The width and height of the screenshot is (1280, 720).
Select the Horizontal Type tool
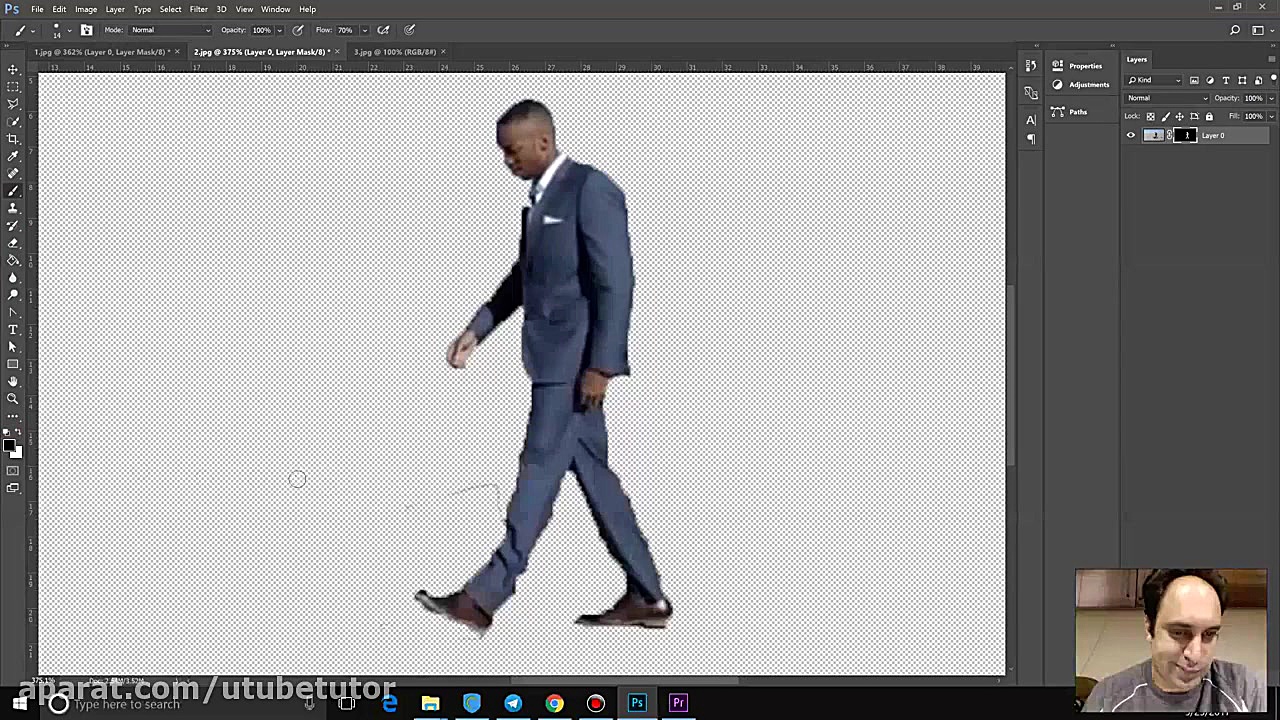[x=13, y=327]
